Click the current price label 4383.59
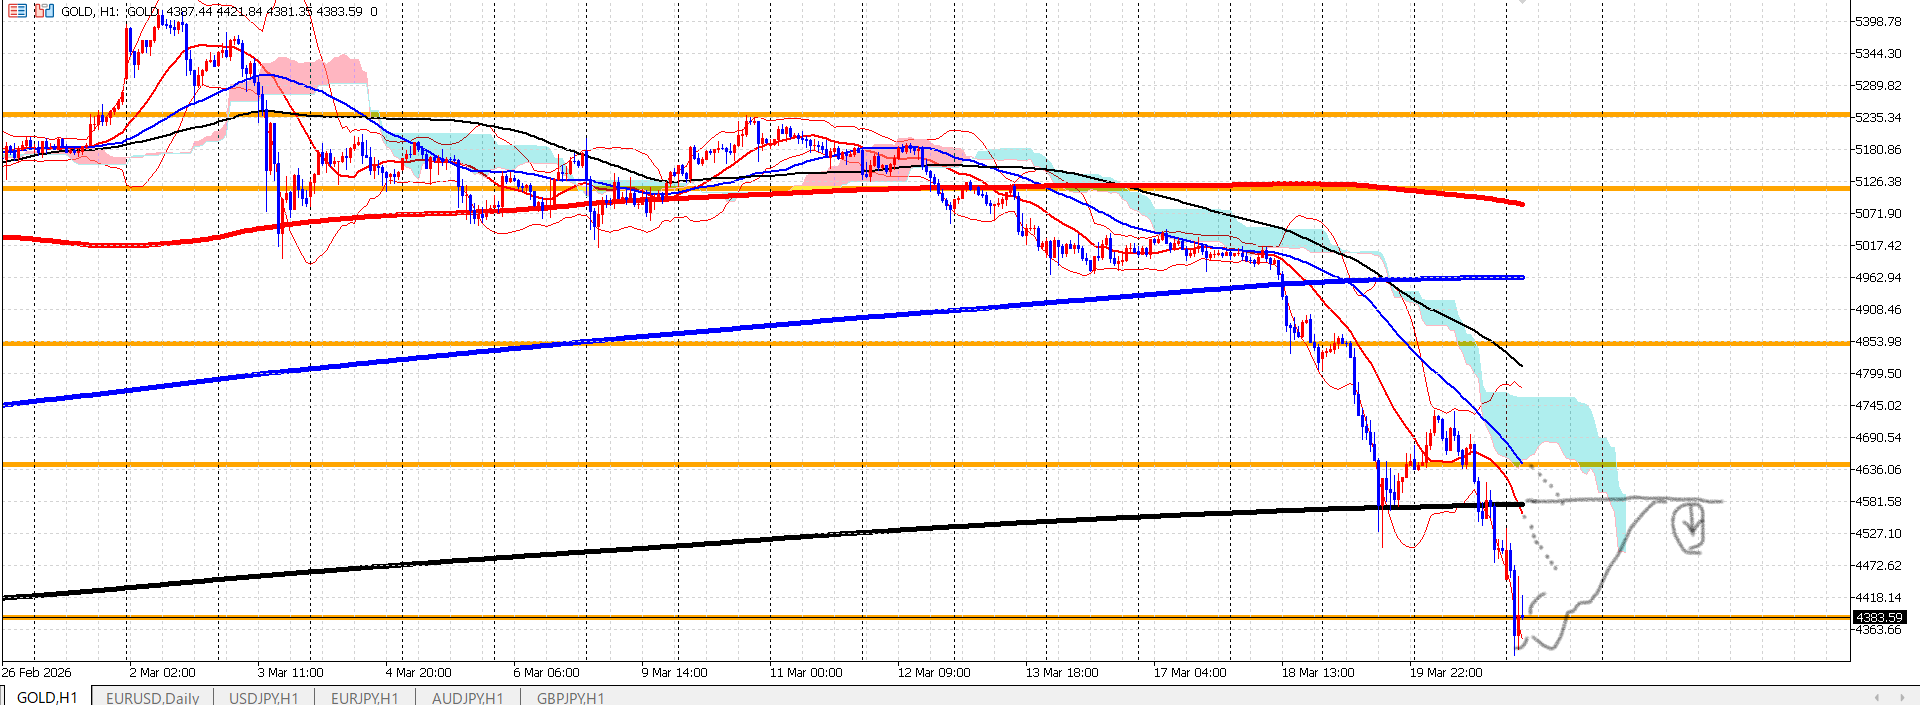 (x=1880, y=617)
